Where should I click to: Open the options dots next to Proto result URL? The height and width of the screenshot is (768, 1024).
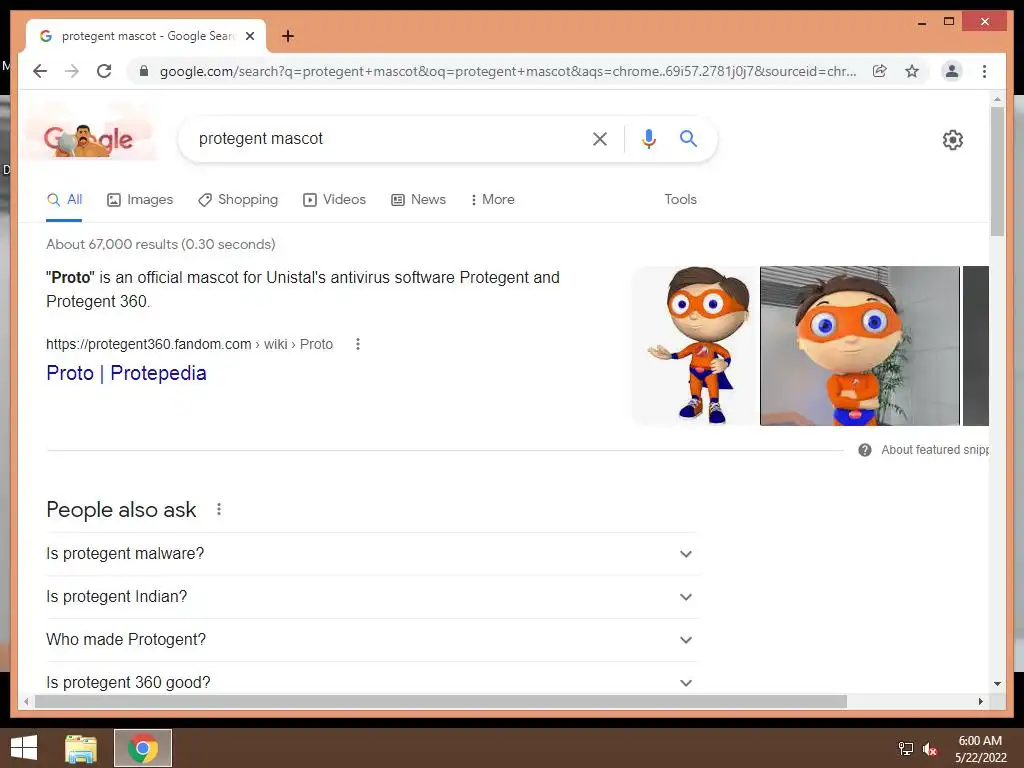click(x=358, y=344)
